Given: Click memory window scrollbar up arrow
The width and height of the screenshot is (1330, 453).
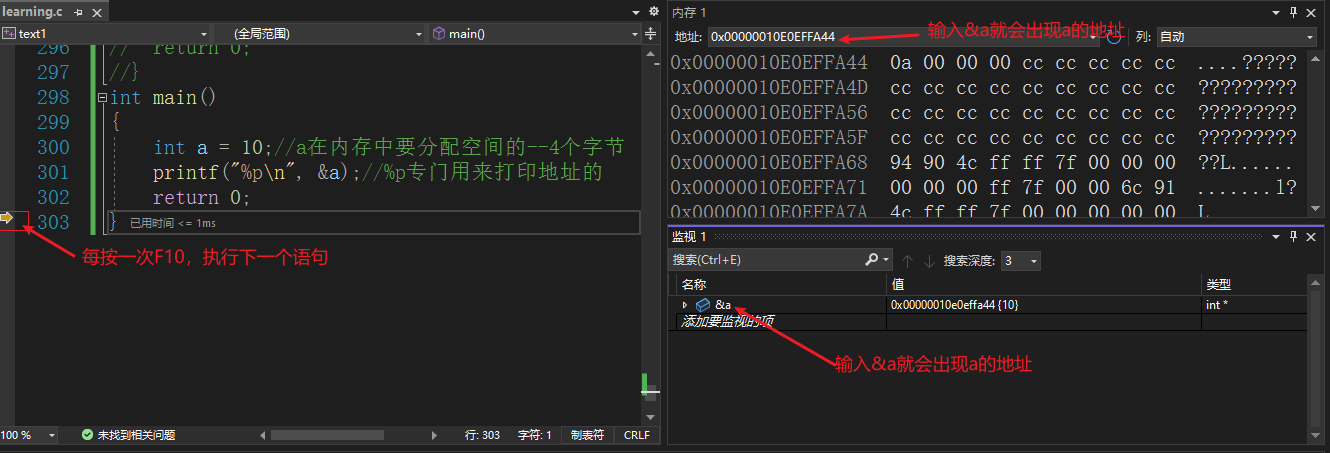Looking at the screenshot, I should (x=1316, y=58).
